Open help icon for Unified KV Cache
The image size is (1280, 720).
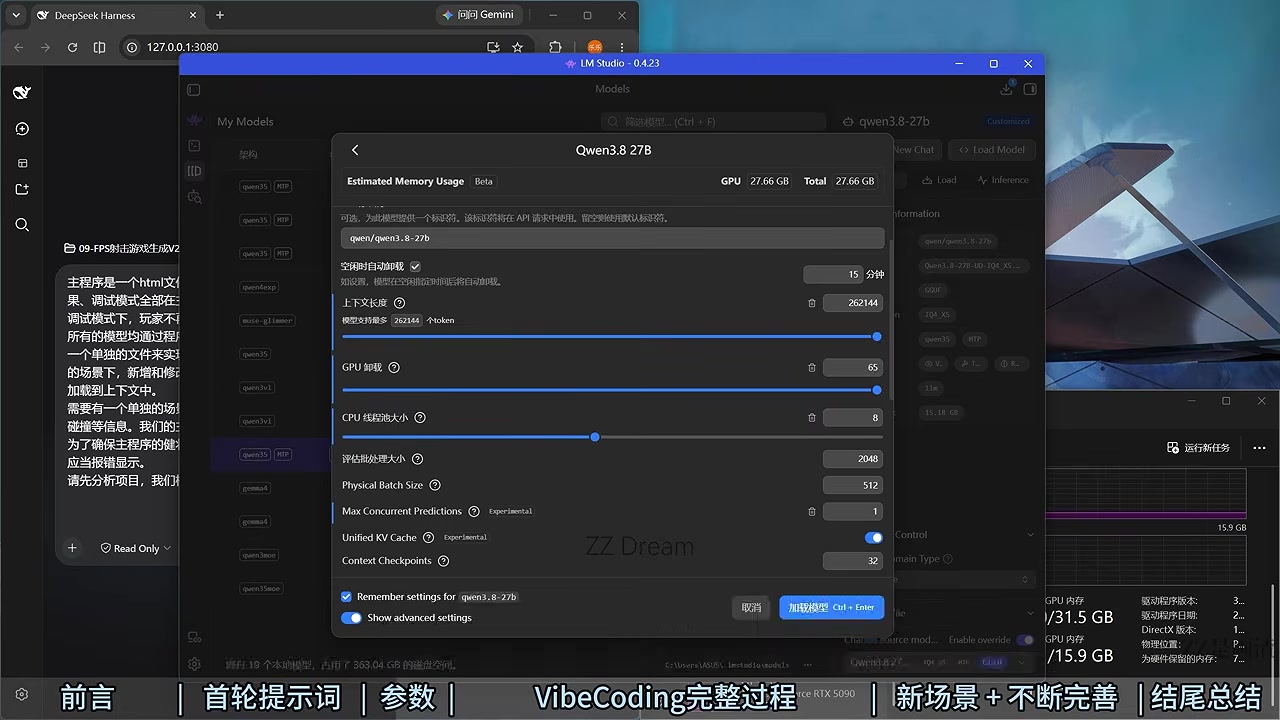(x=429, y=537)
